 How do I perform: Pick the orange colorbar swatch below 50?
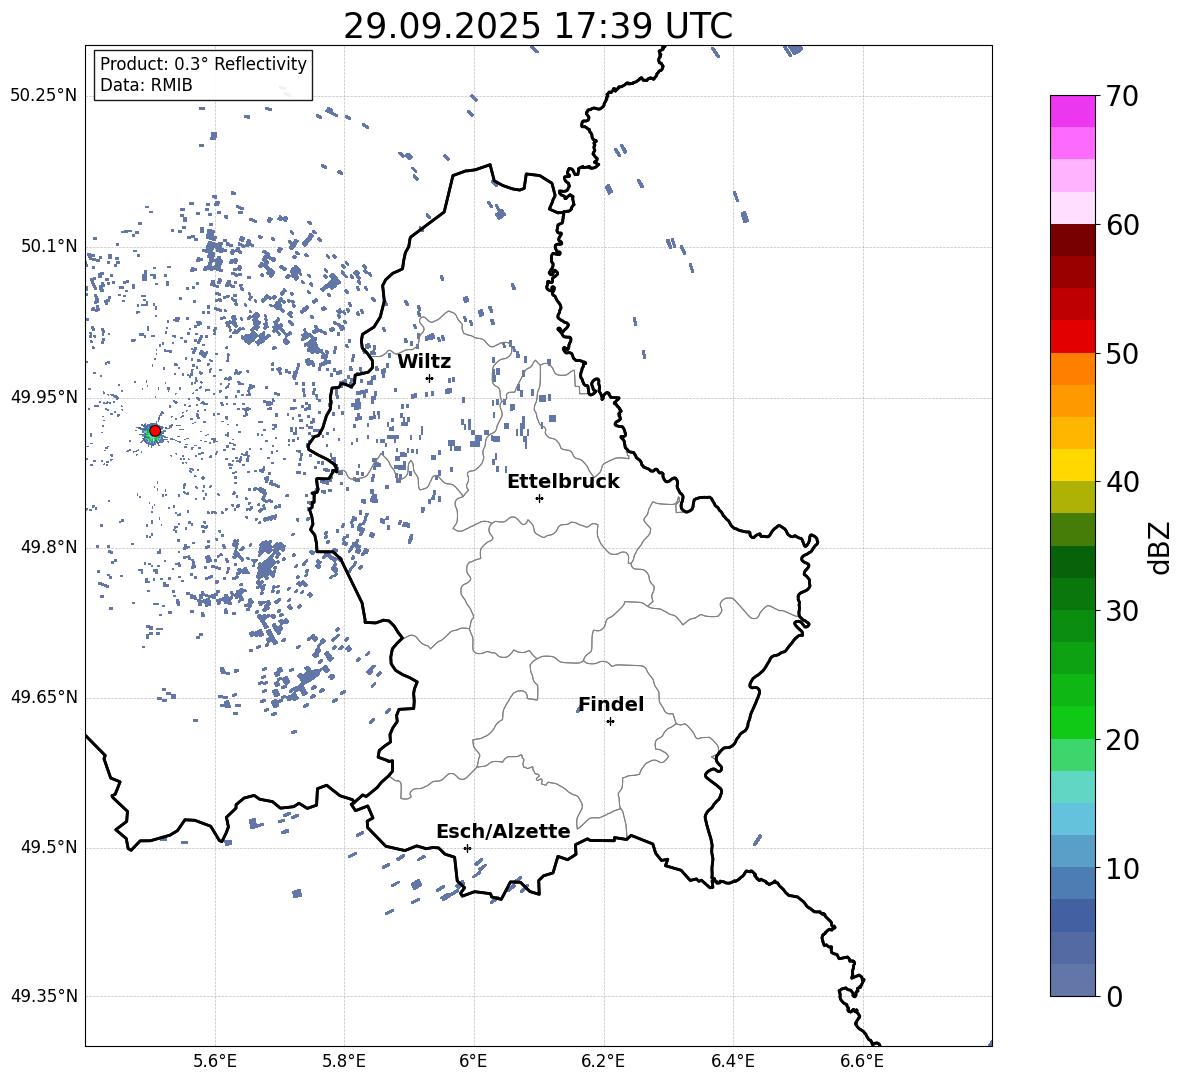pos(1073,369)
